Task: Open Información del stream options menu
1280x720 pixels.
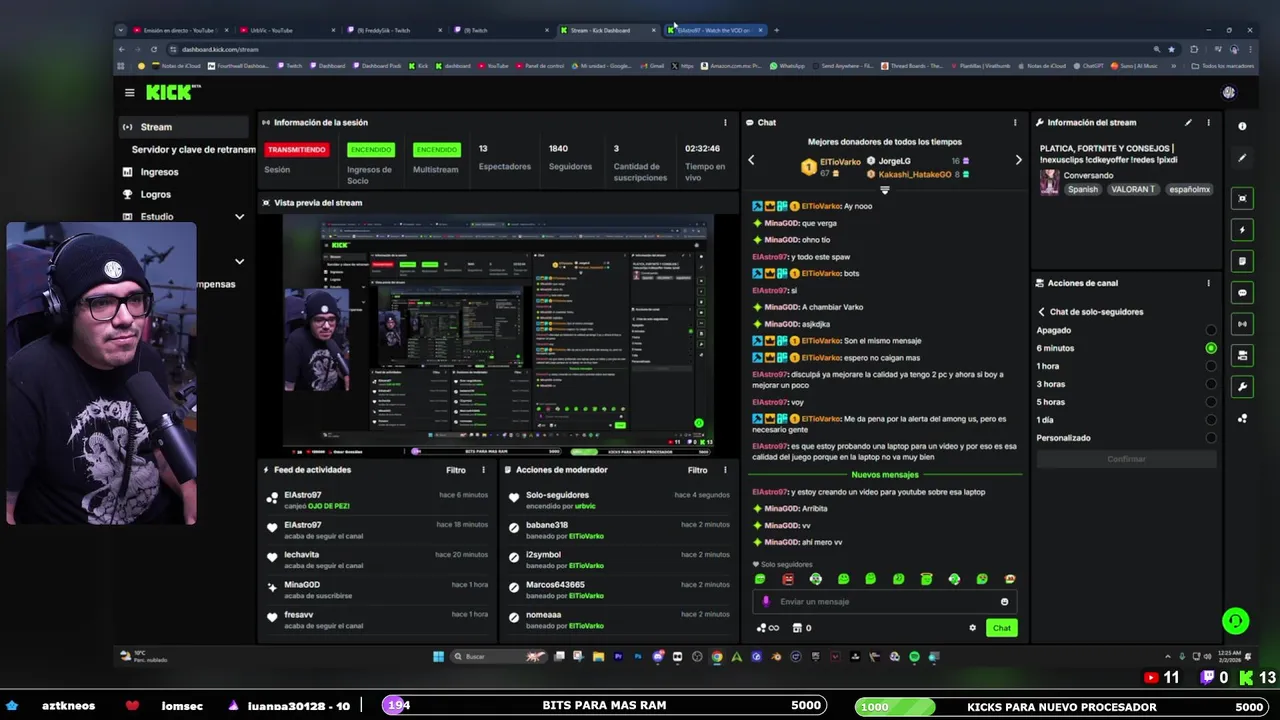Action: click(1208, 123)
